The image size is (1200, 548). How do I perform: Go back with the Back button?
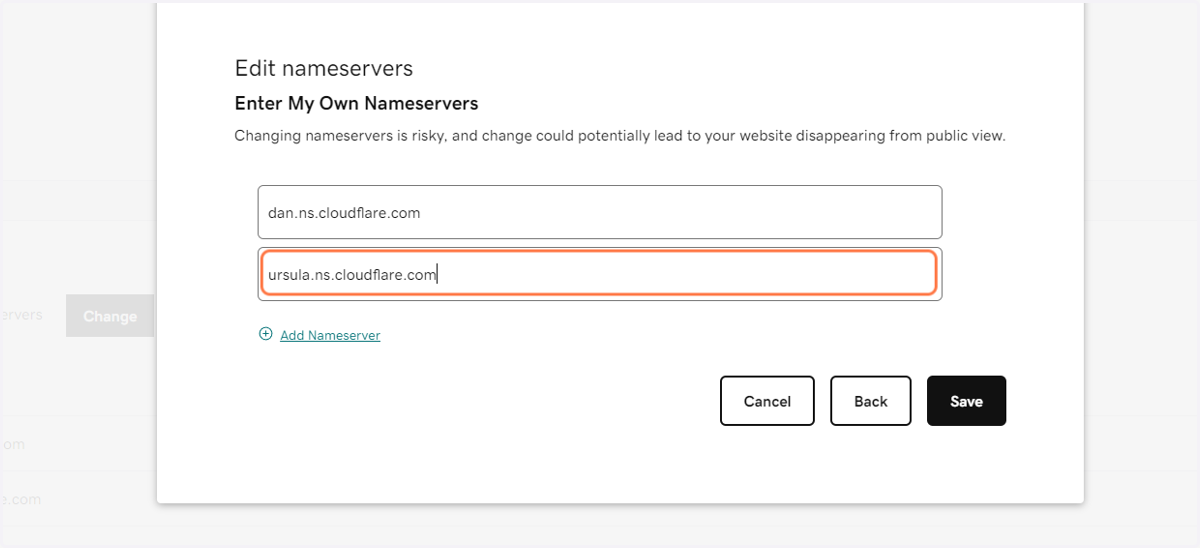click(x=870, y=401)
